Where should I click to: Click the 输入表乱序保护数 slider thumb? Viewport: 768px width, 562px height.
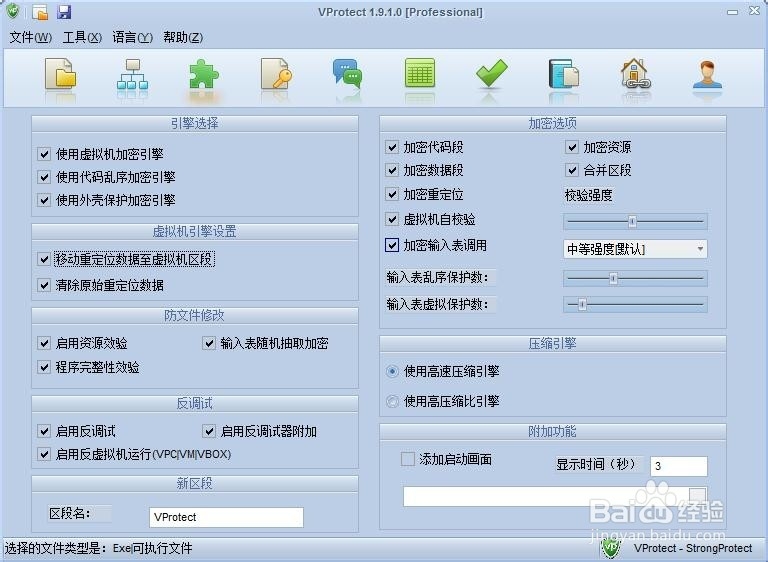click(613, 278)
